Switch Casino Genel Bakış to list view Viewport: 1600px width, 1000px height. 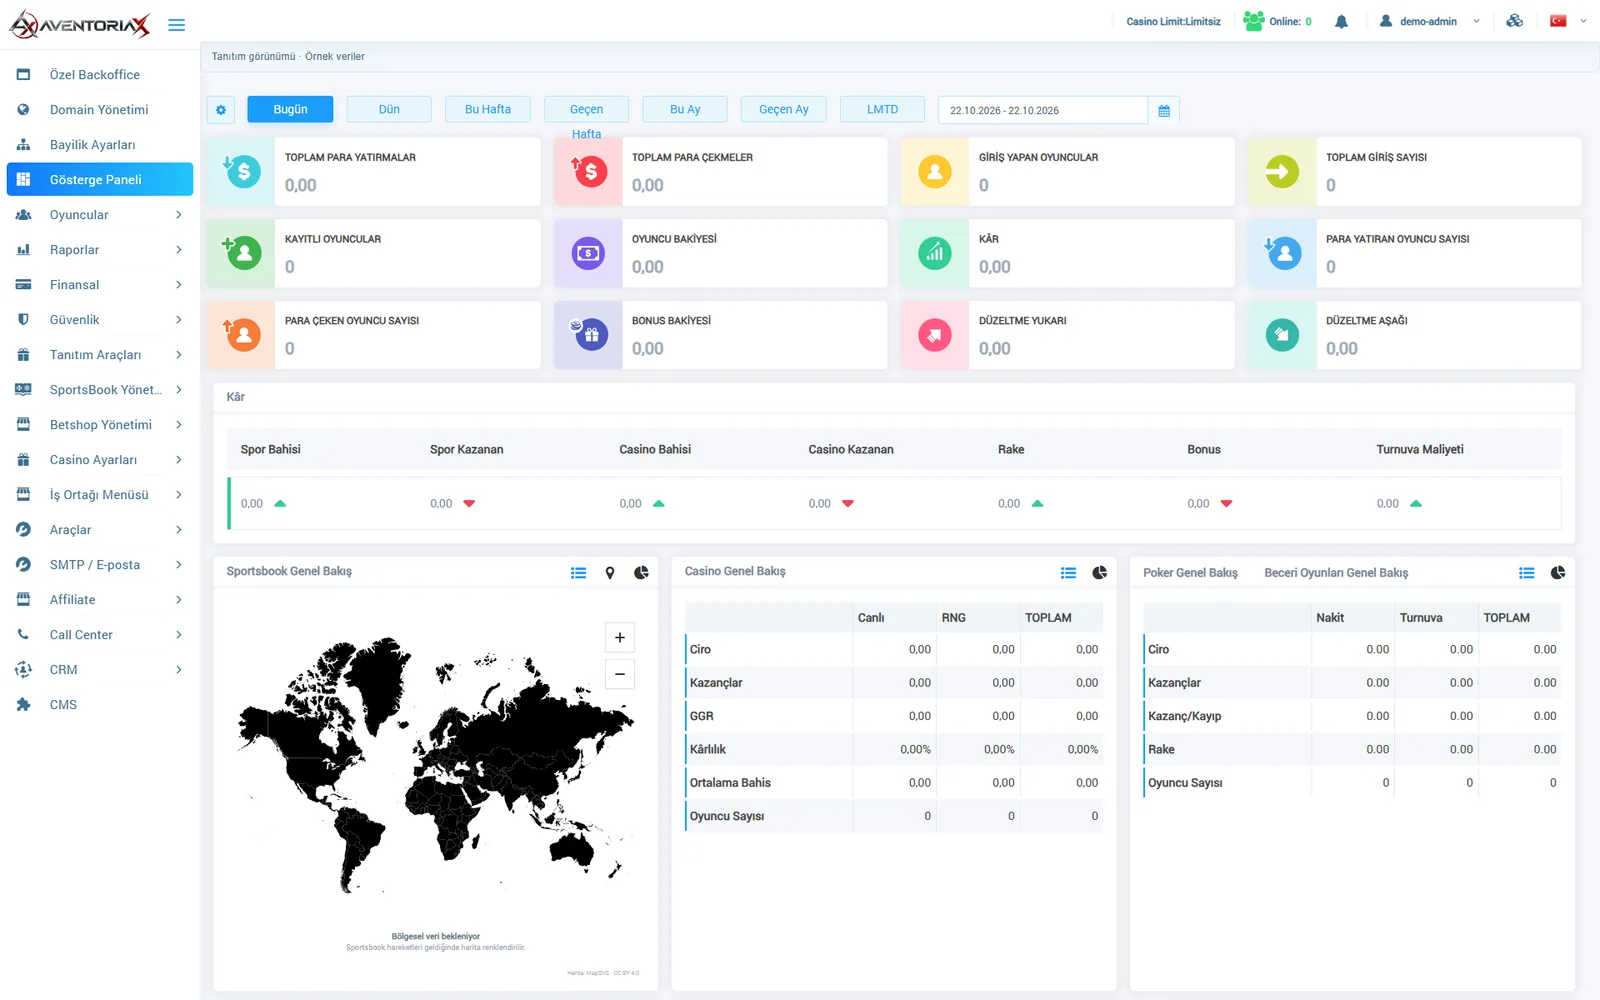(1068, 573)
